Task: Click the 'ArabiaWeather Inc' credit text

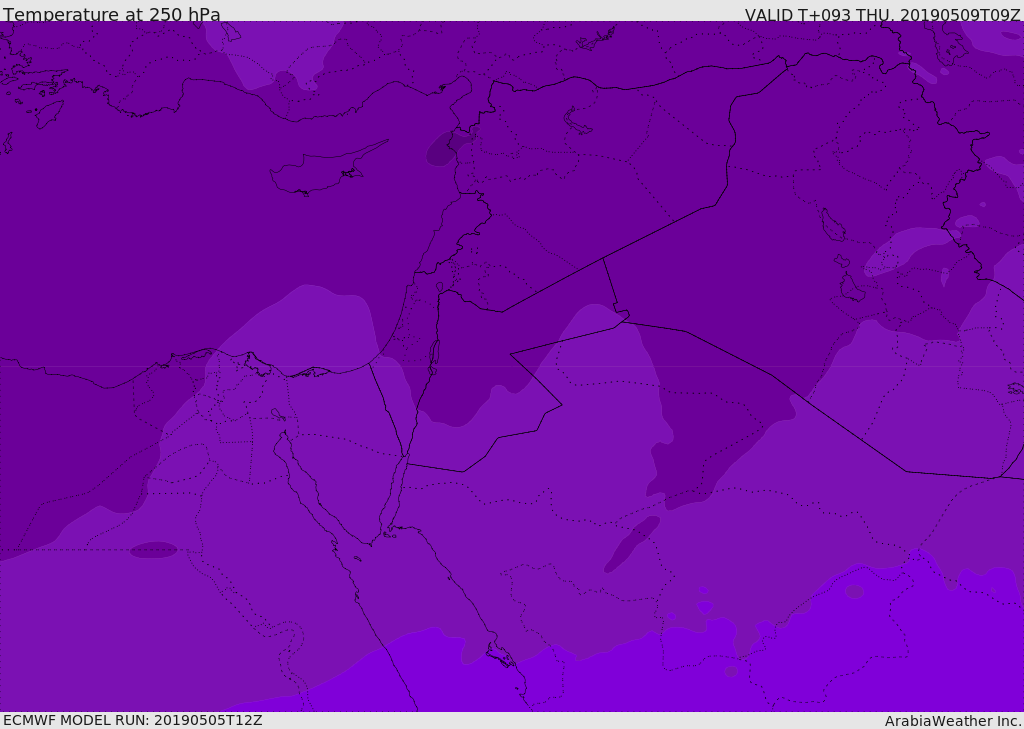Action: 952,721
